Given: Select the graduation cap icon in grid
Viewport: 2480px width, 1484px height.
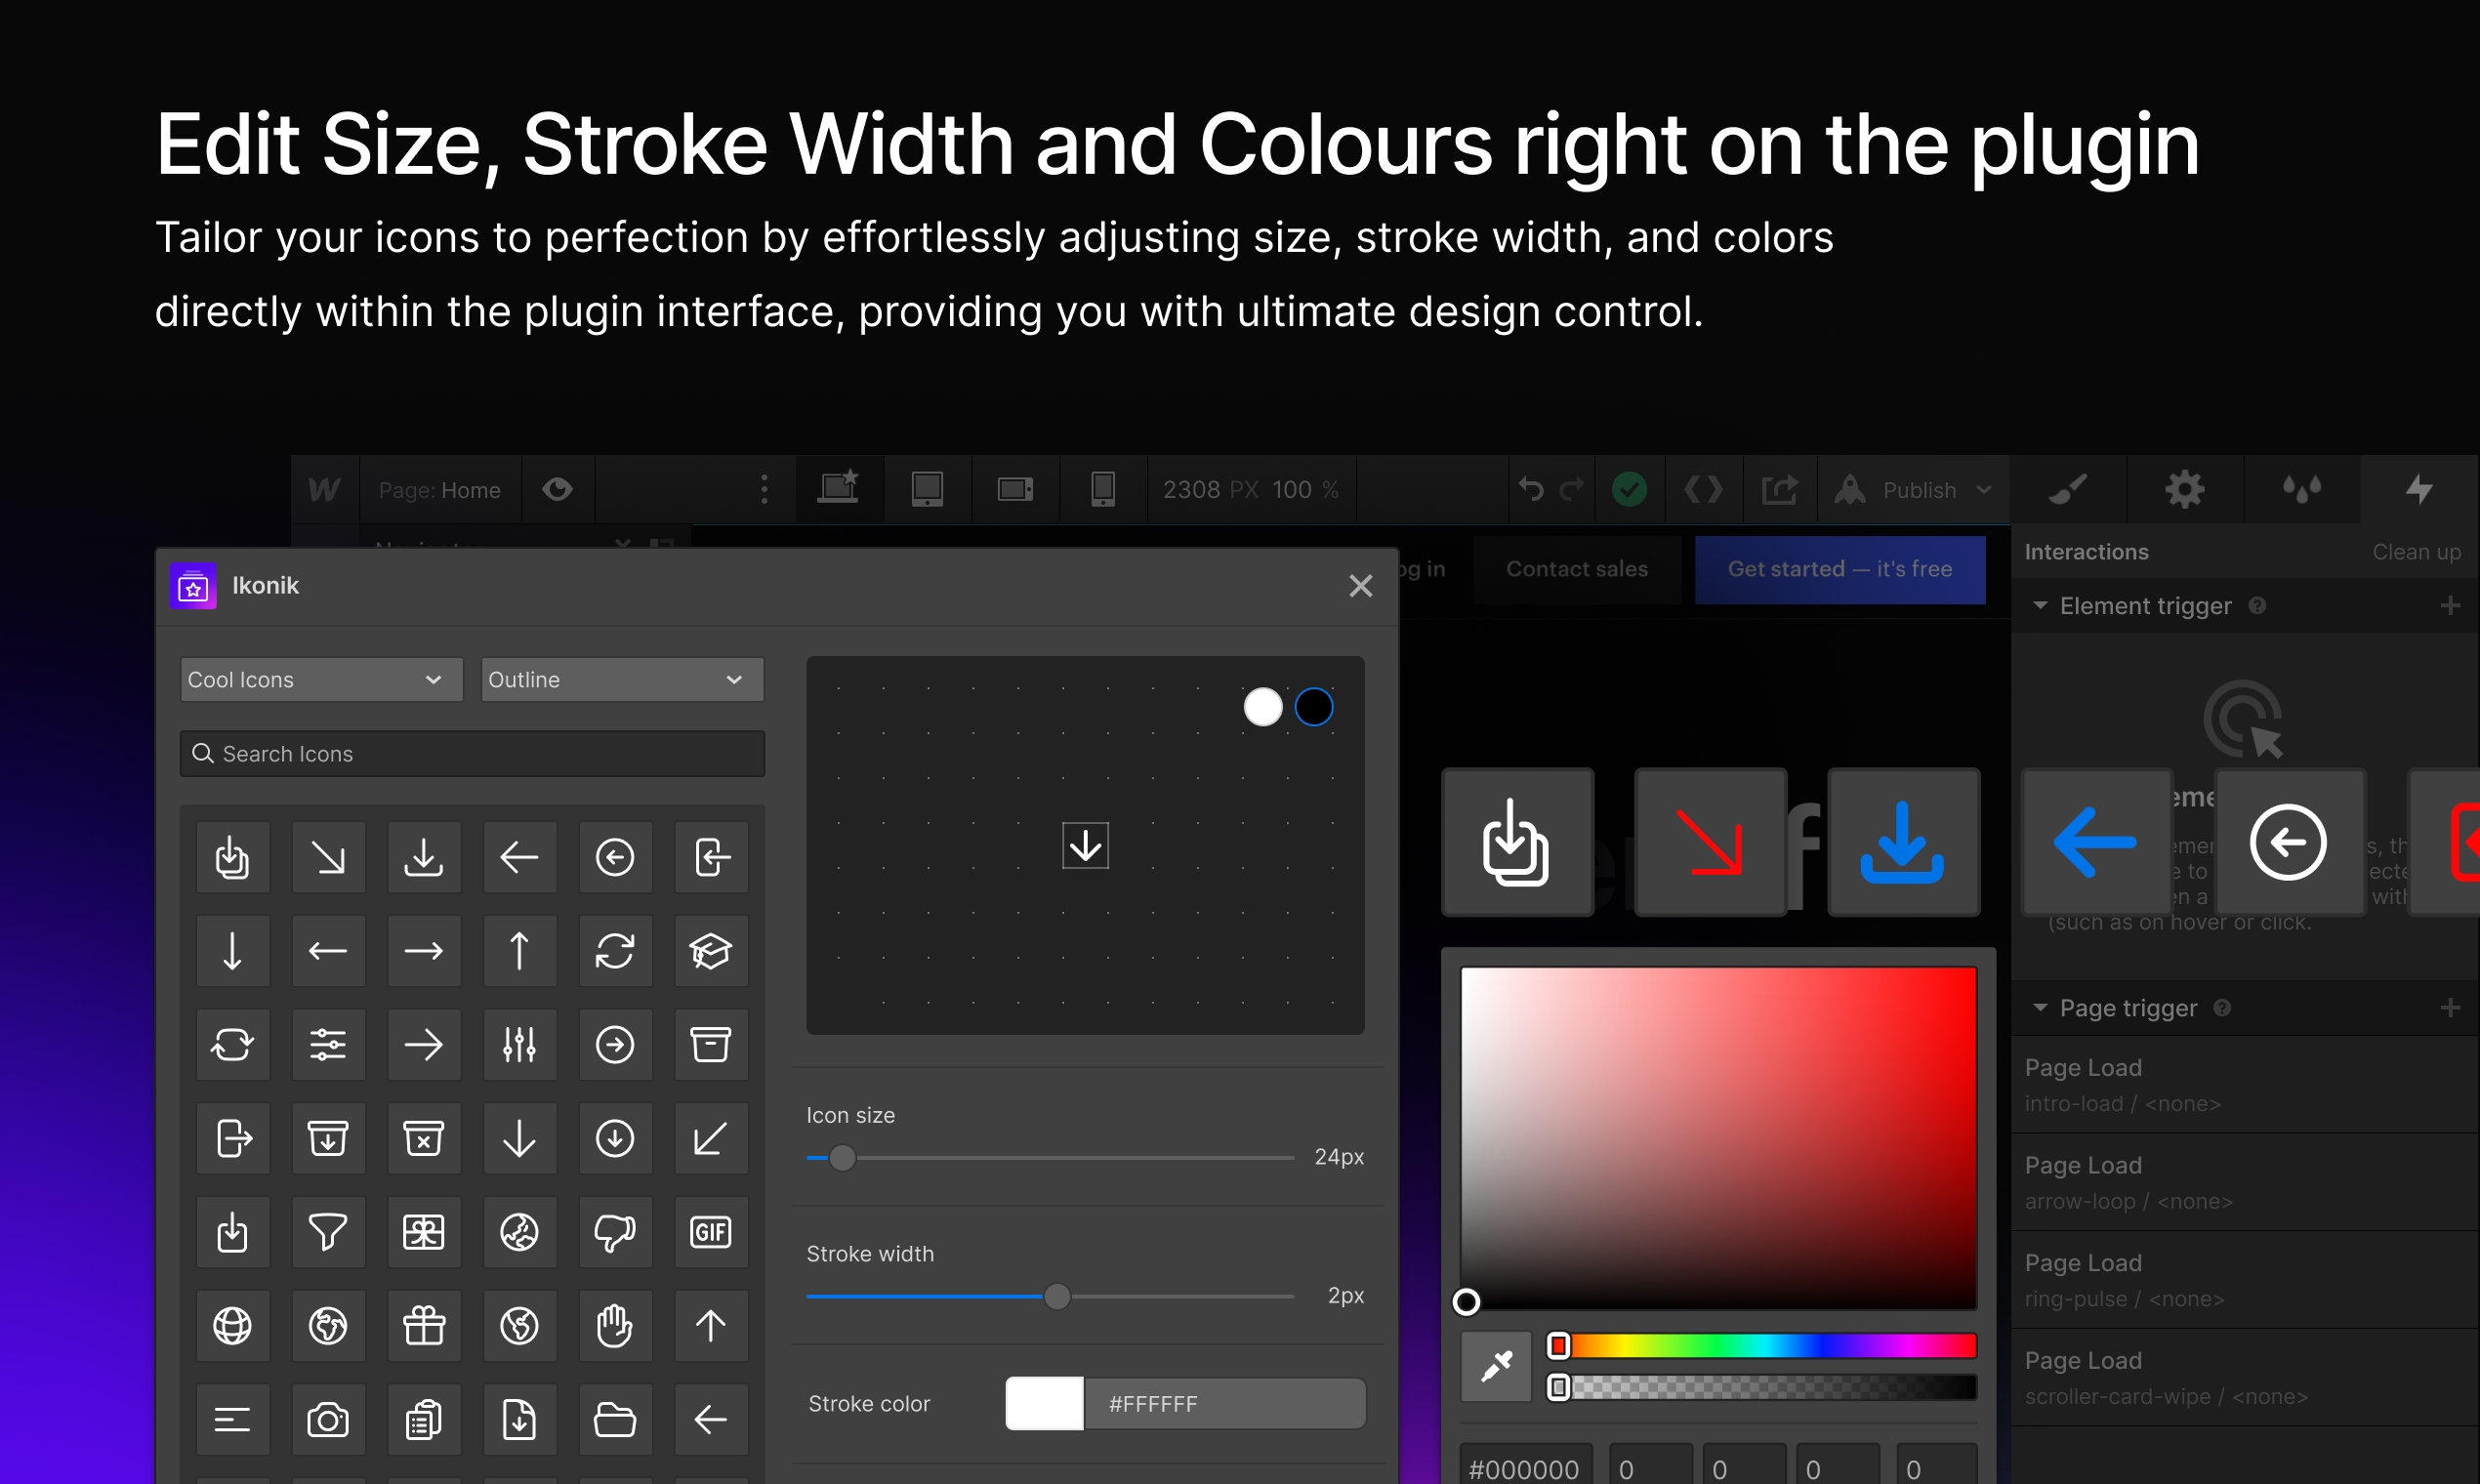Looking at the screenshot, I should 710,951.
